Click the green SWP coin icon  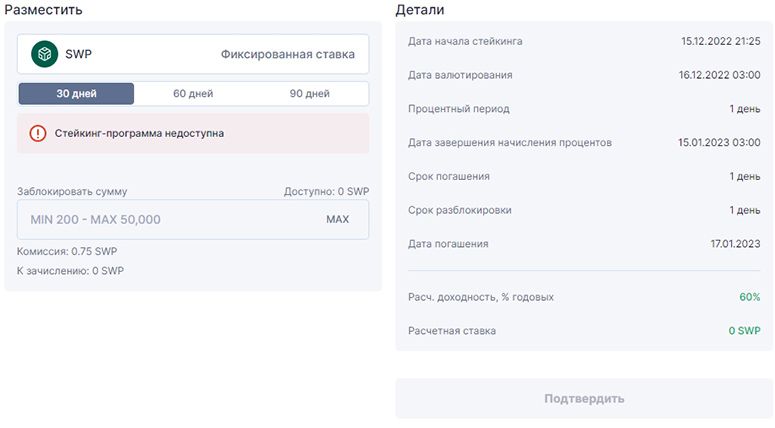(44, 54)
